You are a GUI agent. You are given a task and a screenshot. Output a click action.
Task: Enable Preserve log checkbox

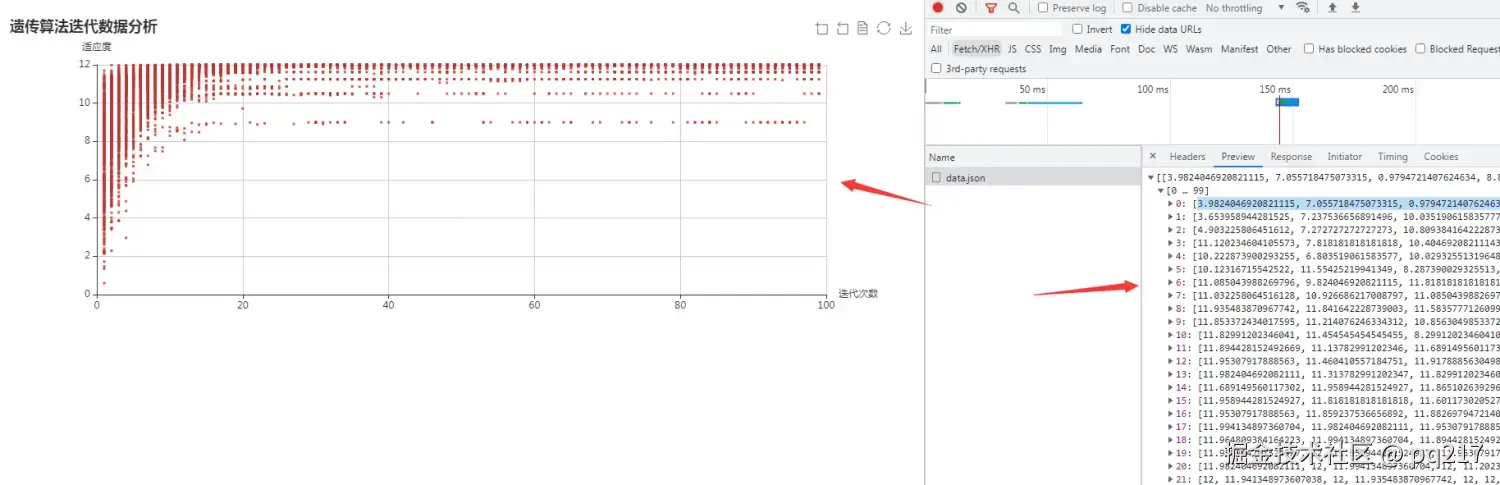pyautogui.click(x=1043, y=7)
